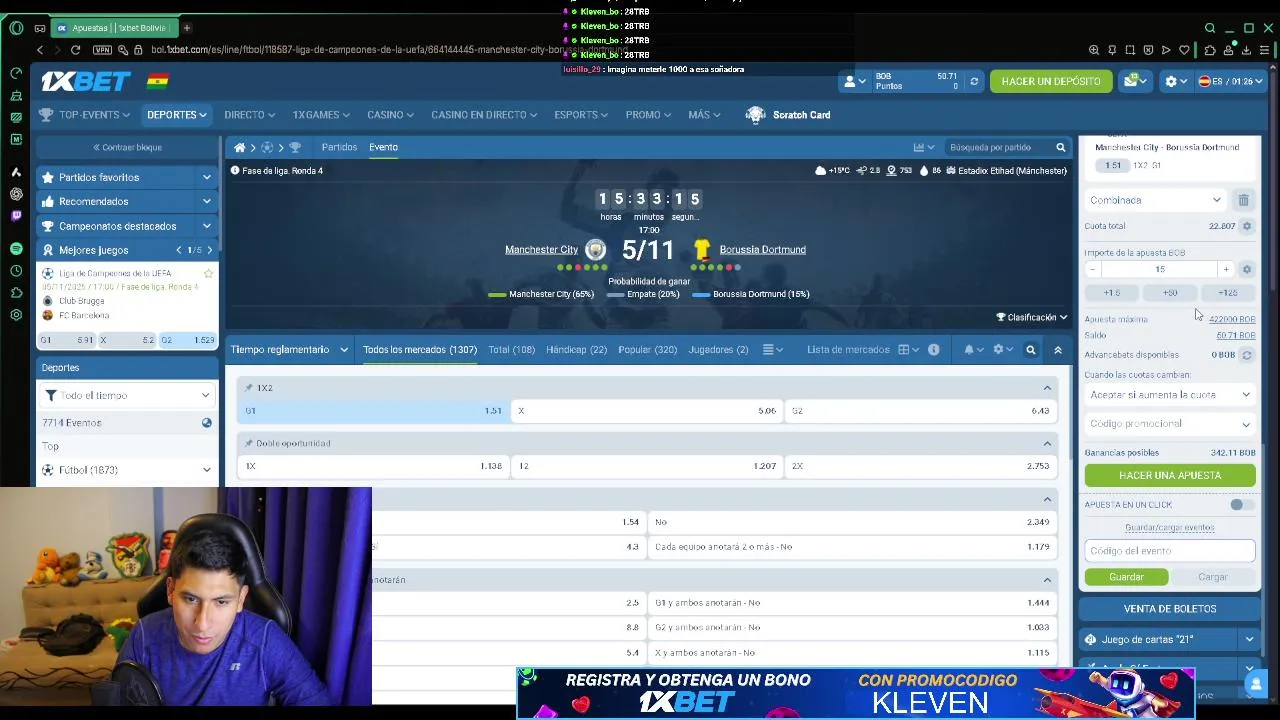
Task: Select the X 5.06 draw odds
Action: tap(647, 411)
